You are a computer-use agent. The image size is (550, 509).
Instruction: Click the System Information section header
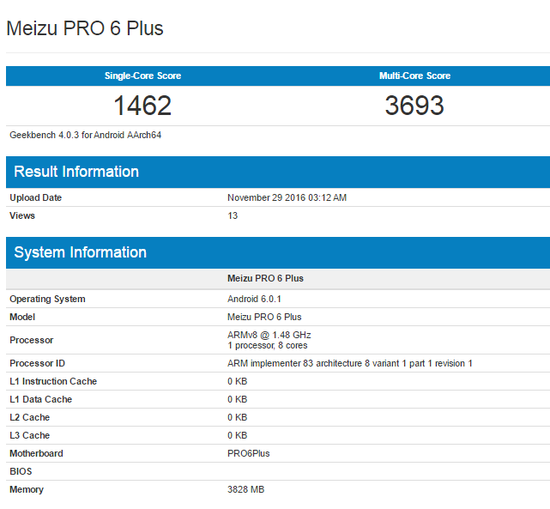tap(80, 253)
